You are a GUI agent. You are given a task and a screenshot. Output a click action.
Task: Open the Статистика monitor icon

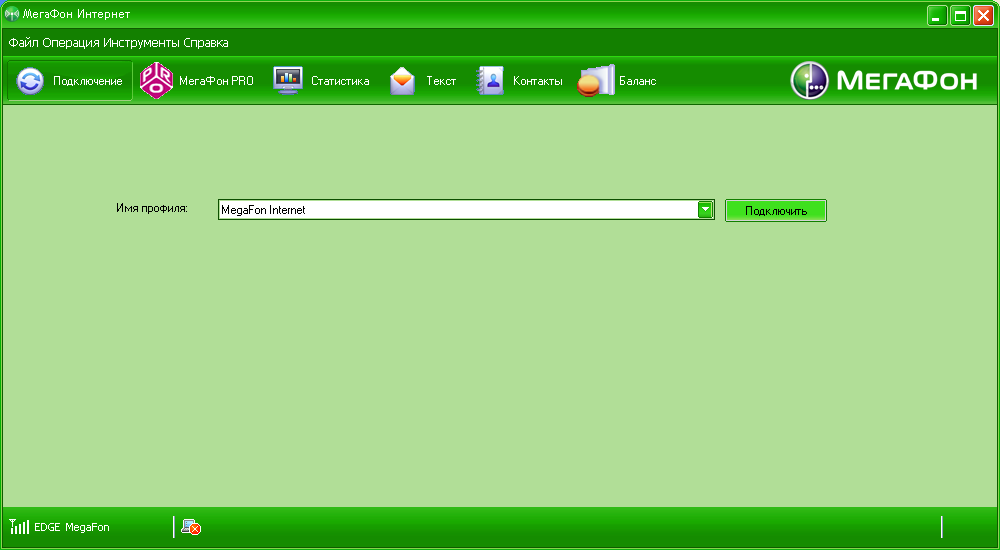click(x=288, y=81)
